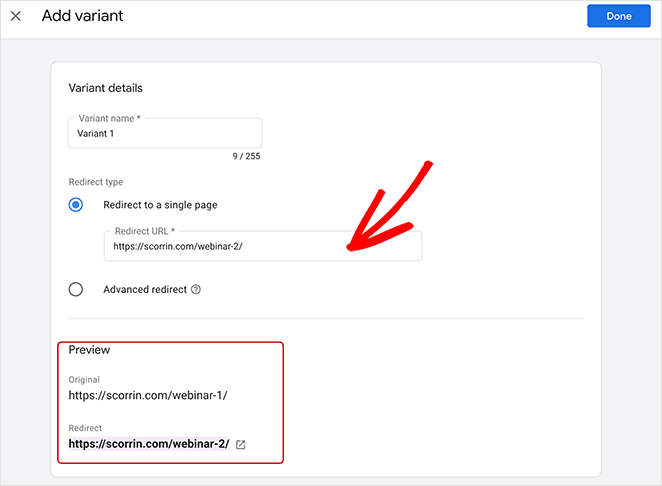Image resolution: width=662 pixels, height=486 pixels.
Task: Edit the Variant name field
Action: click(x=165, y=133)
